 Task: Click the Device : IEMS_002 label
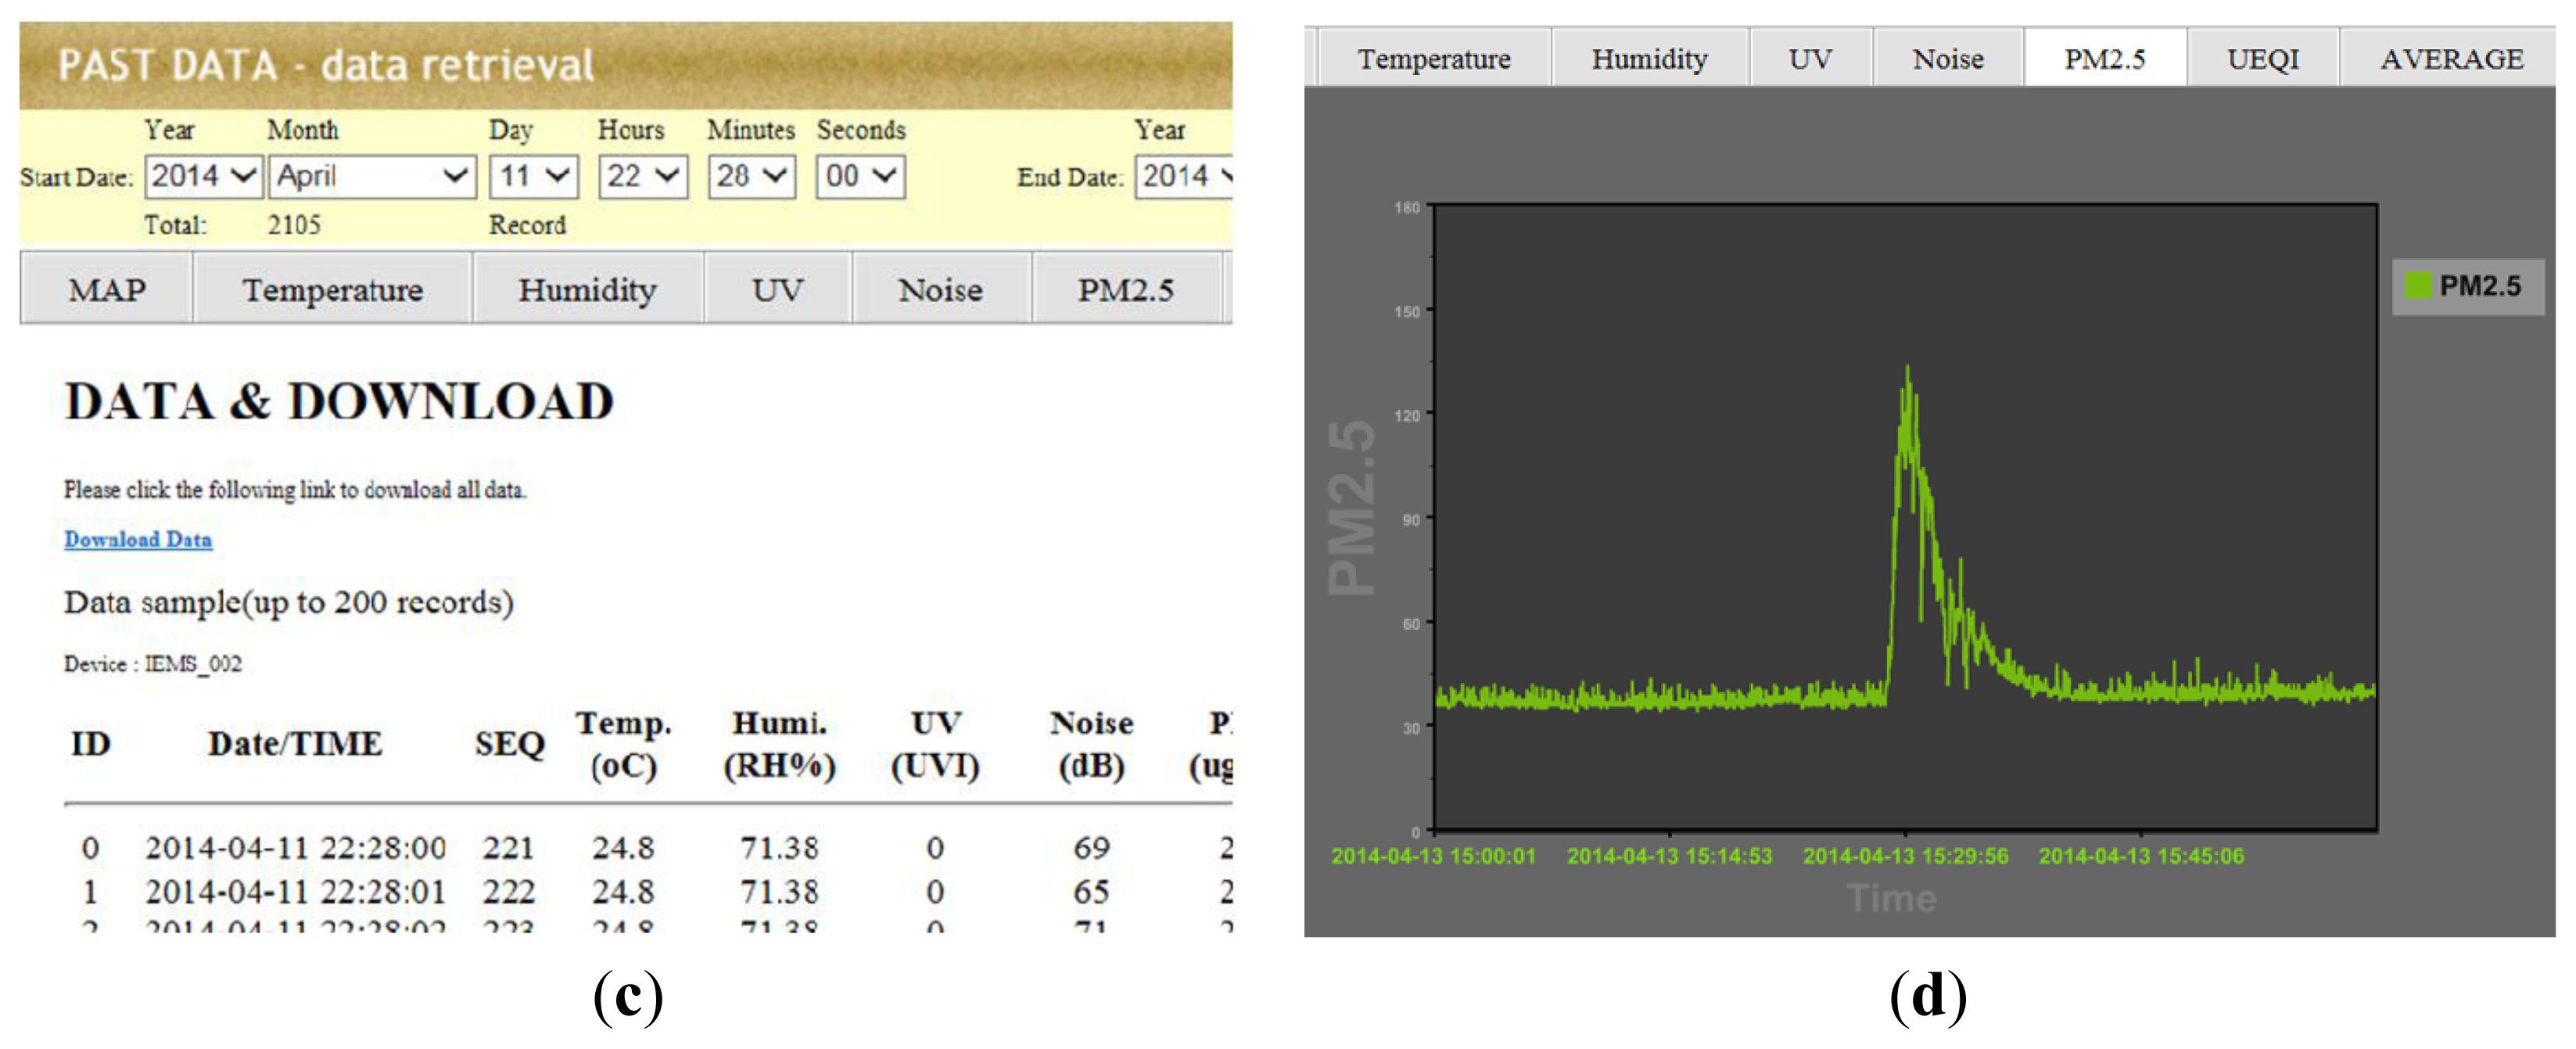153,664
